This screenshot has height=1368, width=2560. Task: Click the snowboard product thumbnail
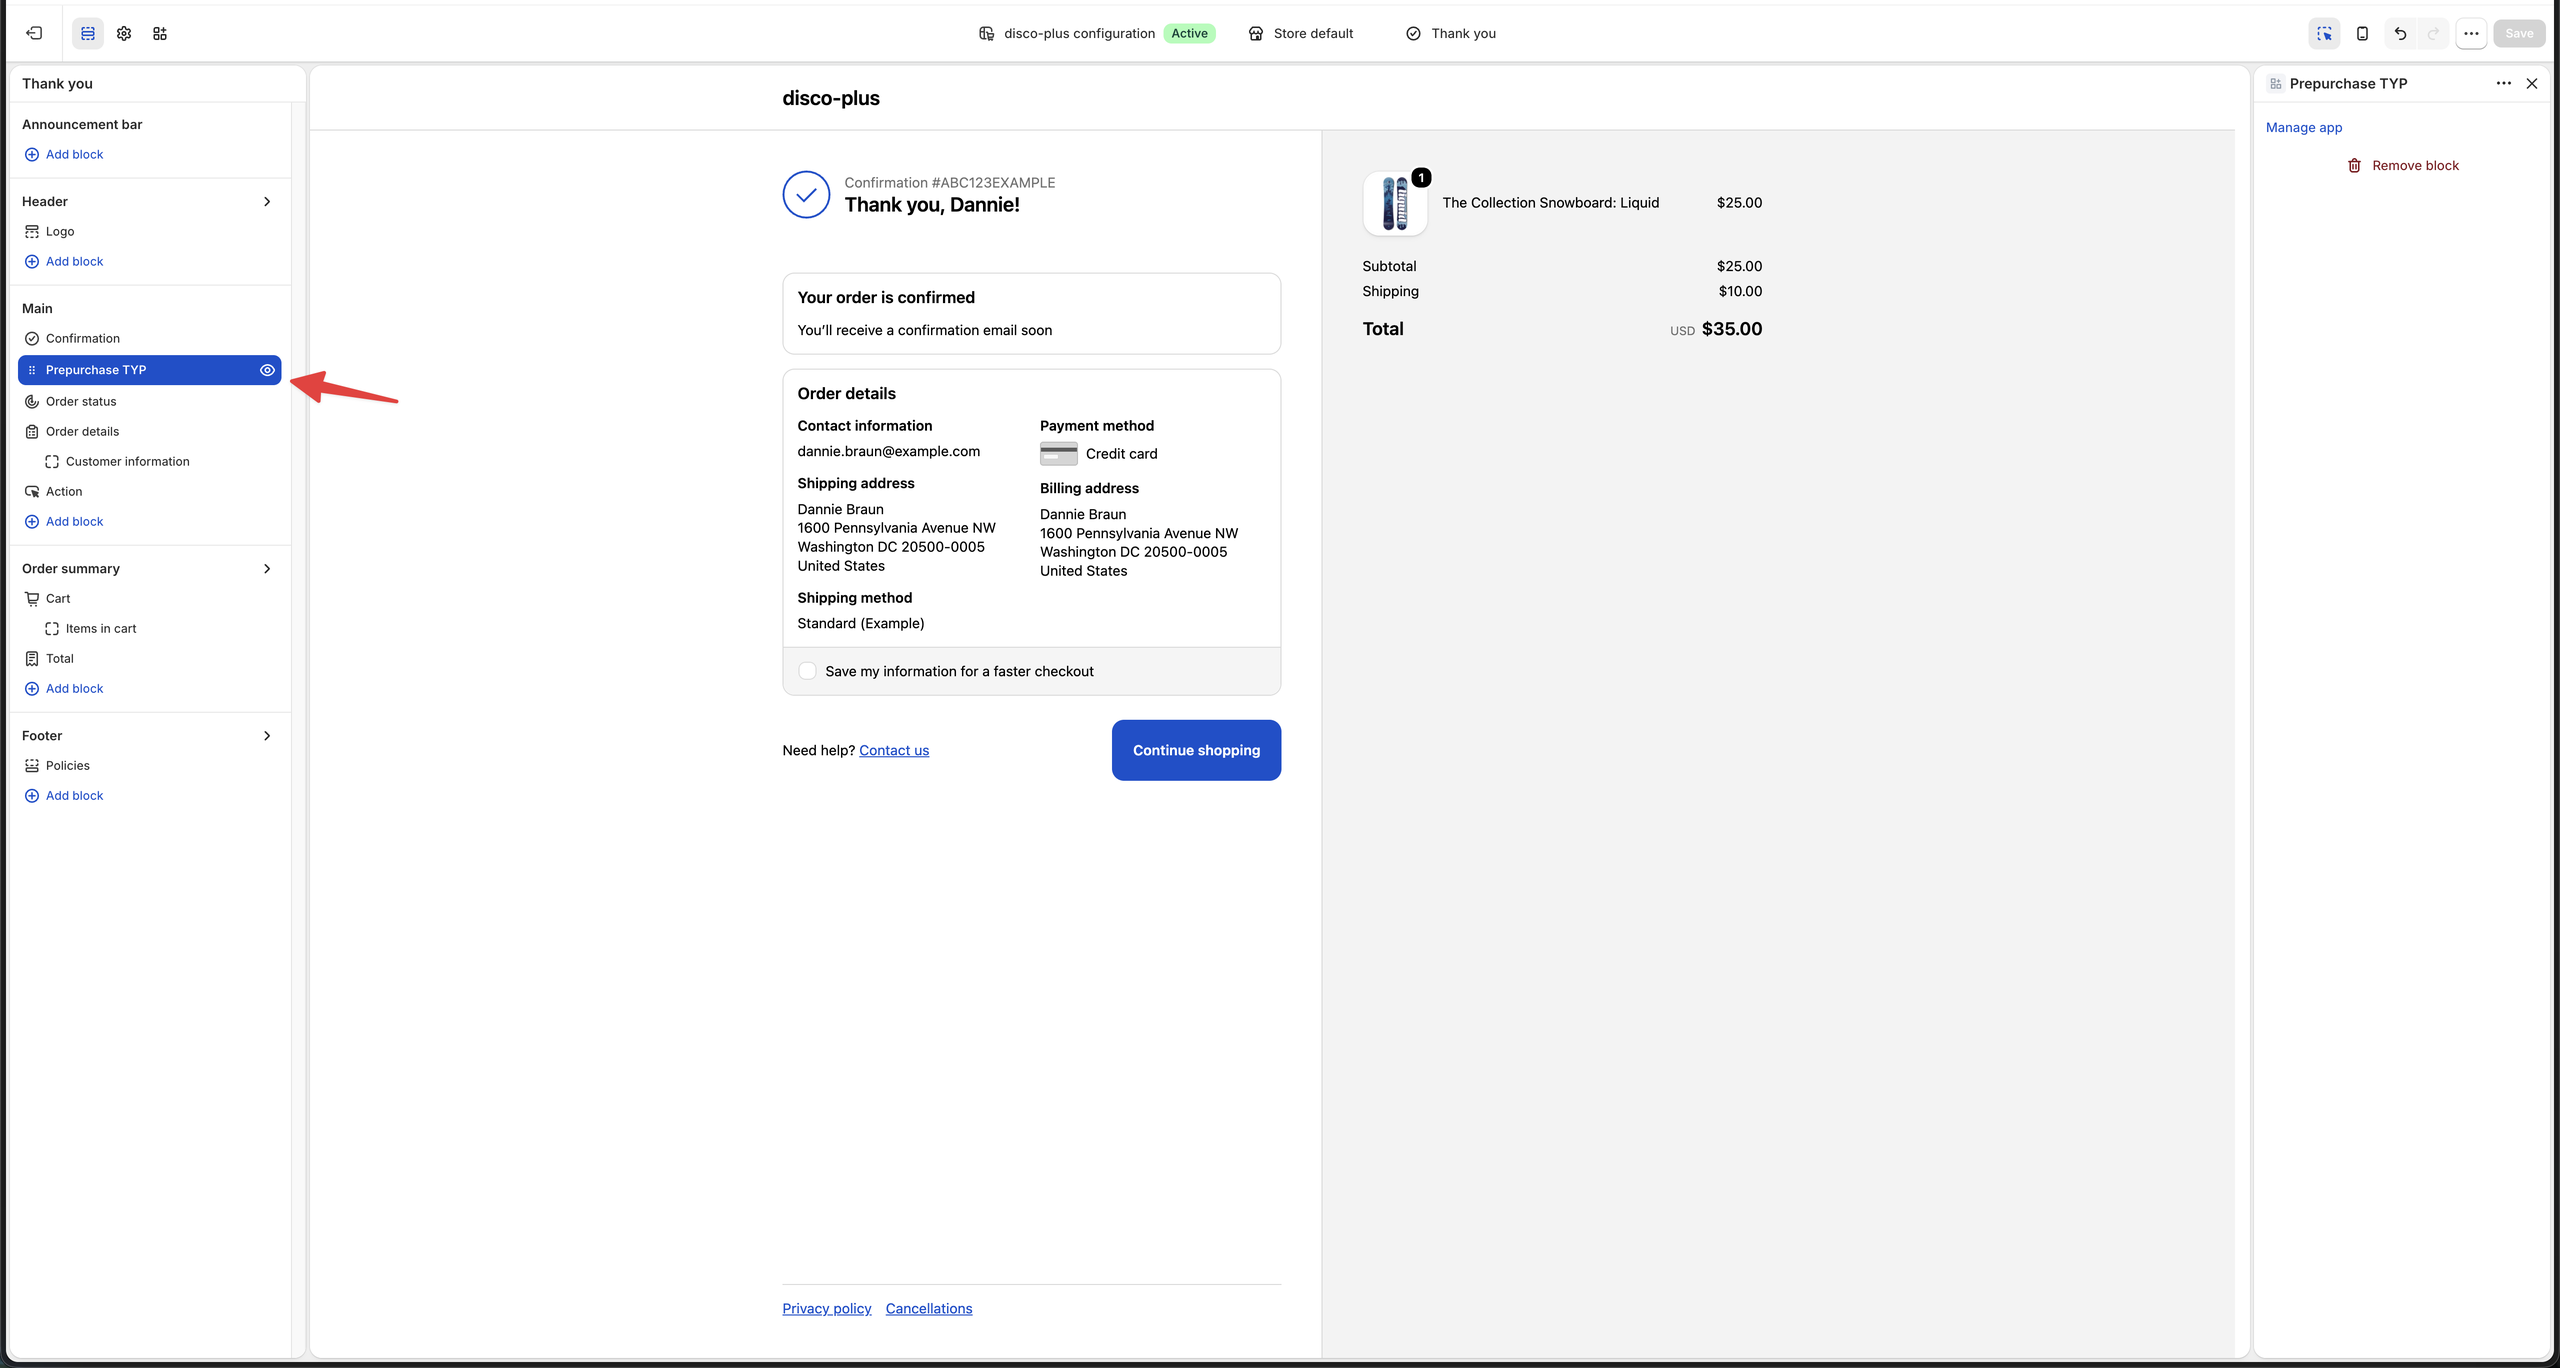click(x=1395, y=203)
